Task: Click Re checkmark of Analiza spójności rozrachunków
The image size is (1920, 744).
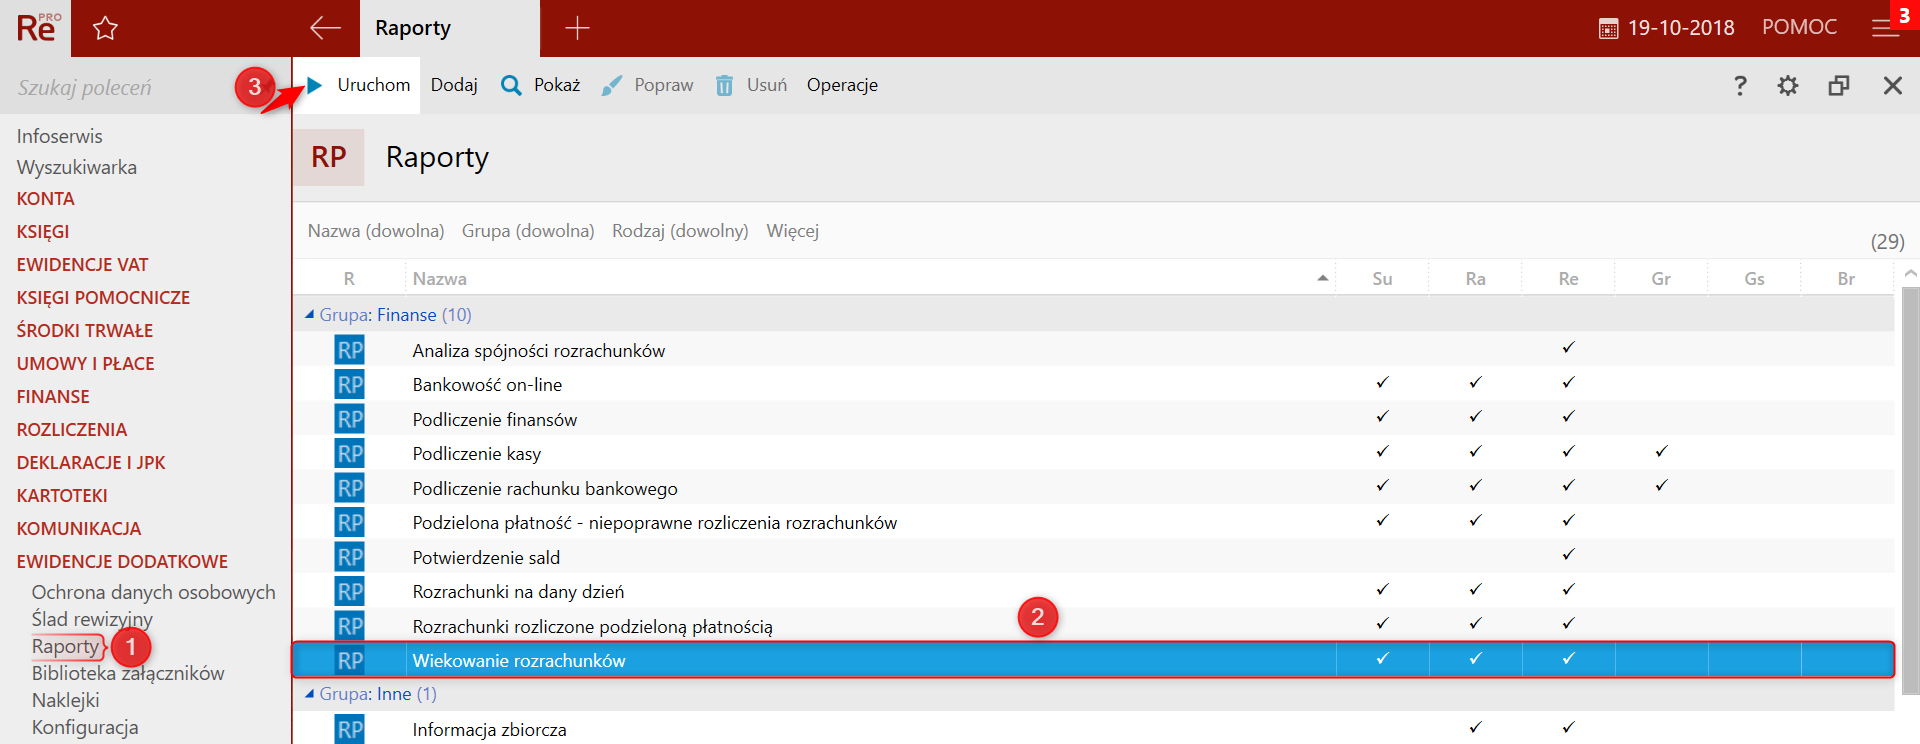Action: 1568,348
